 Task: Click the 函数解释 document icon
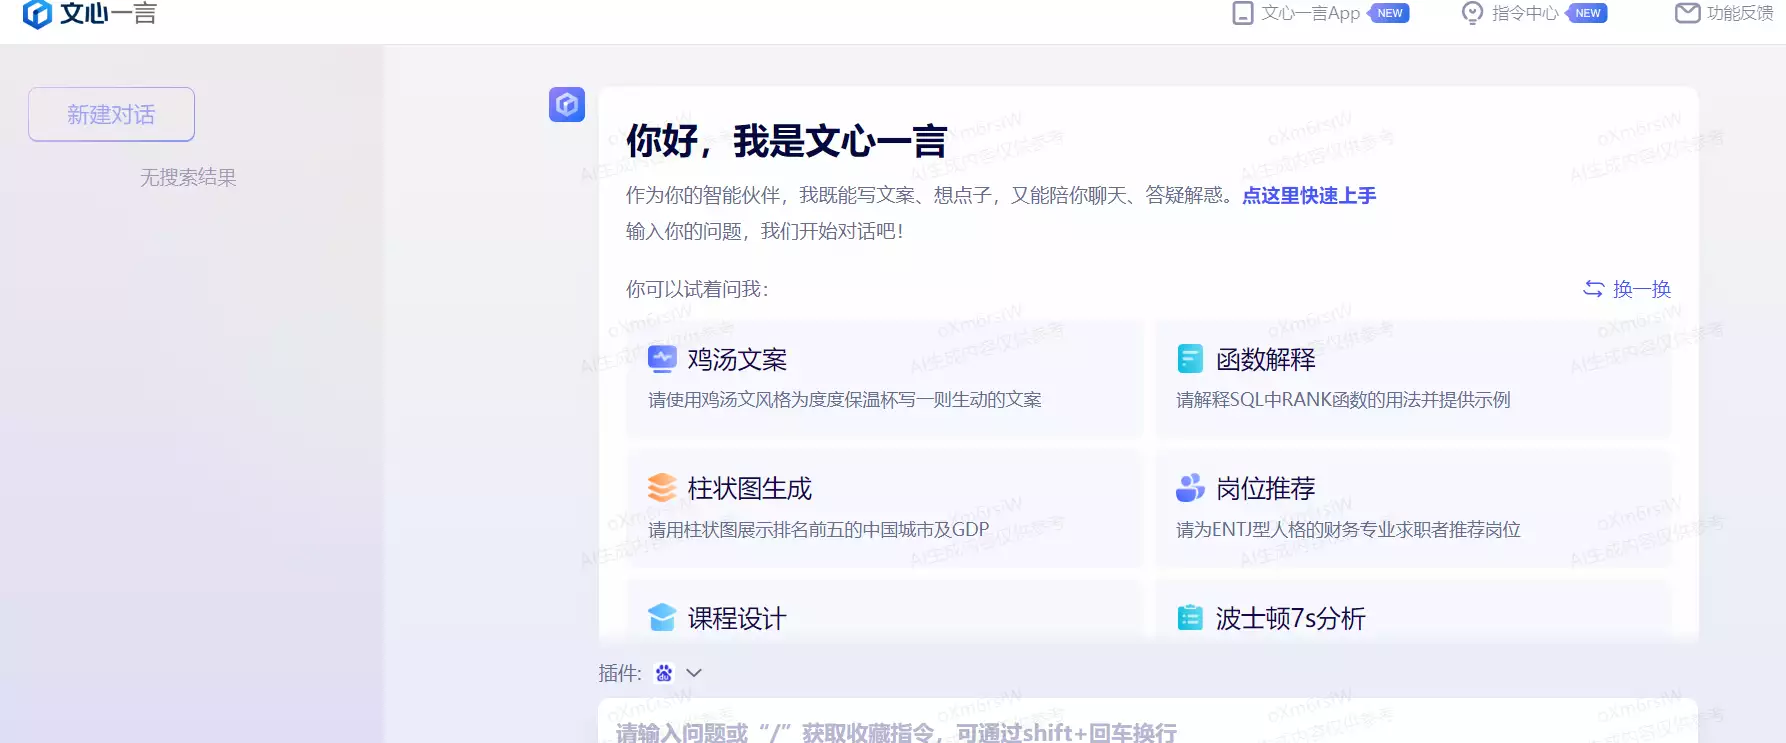tap(1190, 359)
